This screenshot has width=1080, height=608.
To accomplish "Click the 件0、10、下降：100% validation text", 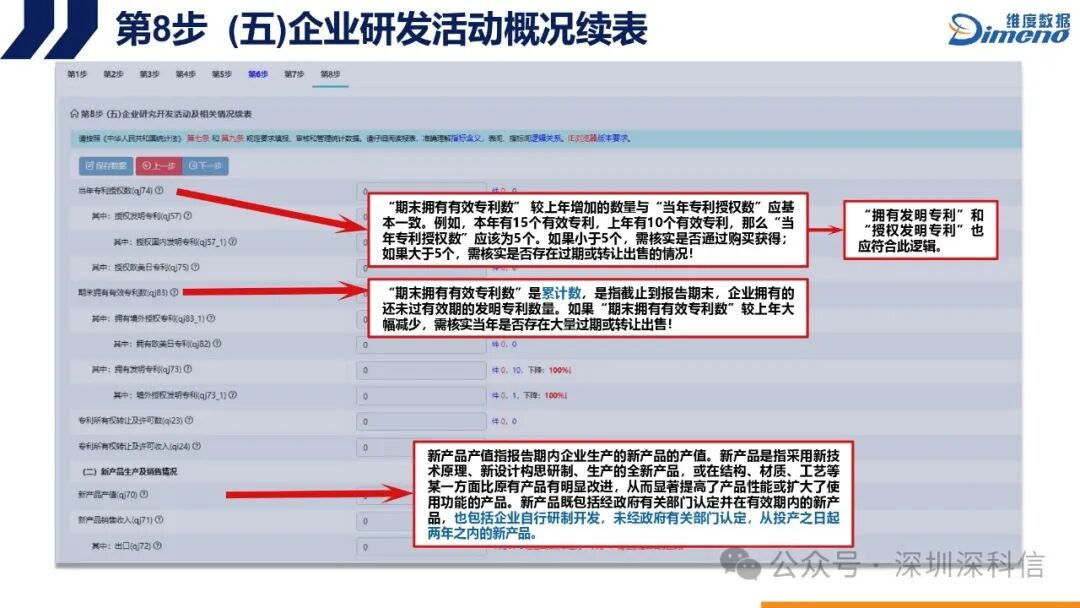I will tap(531, 370).
